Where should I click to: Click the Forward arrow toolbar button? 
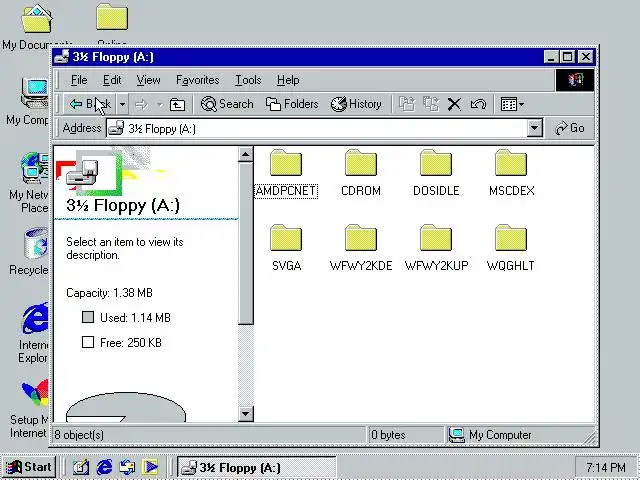pos(142,104)
